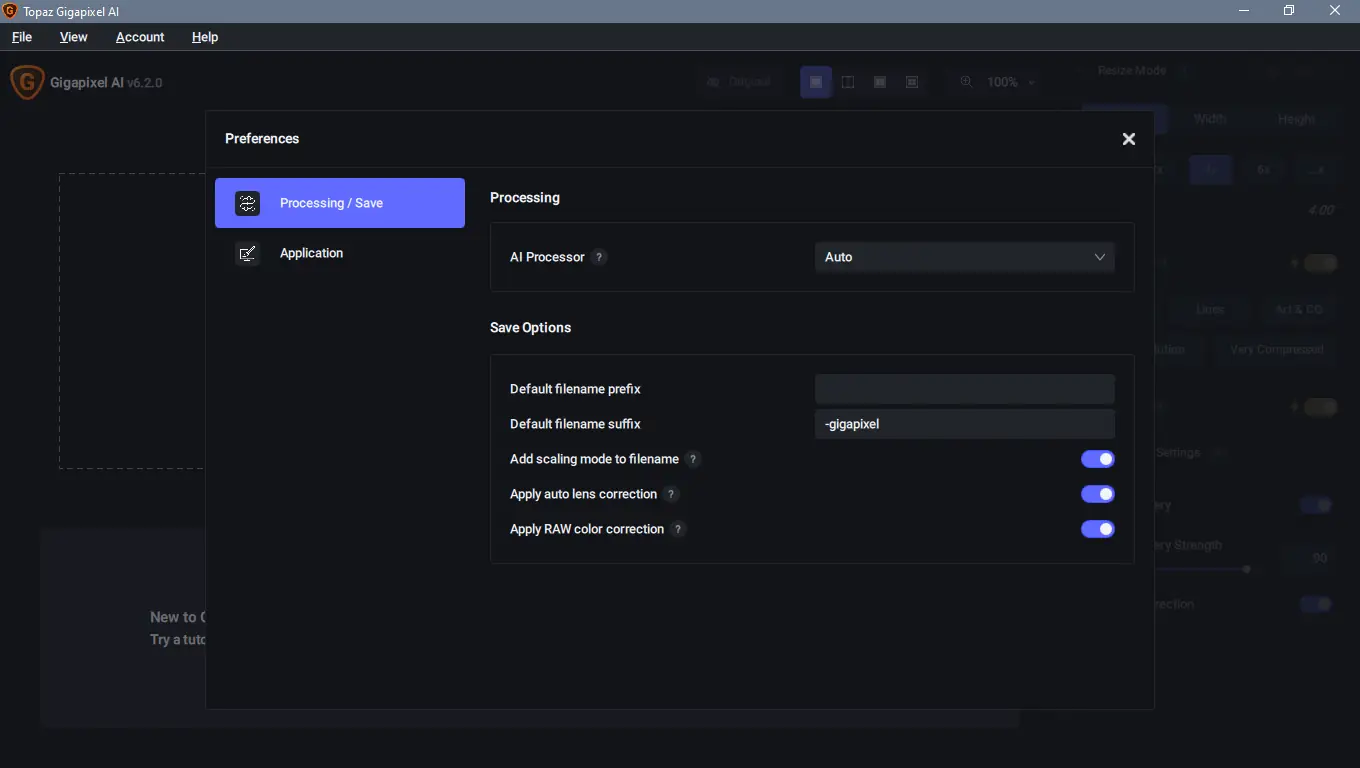Open the View menu
Viewport: 1360px width, 768px height.
(x=74, y=37)
